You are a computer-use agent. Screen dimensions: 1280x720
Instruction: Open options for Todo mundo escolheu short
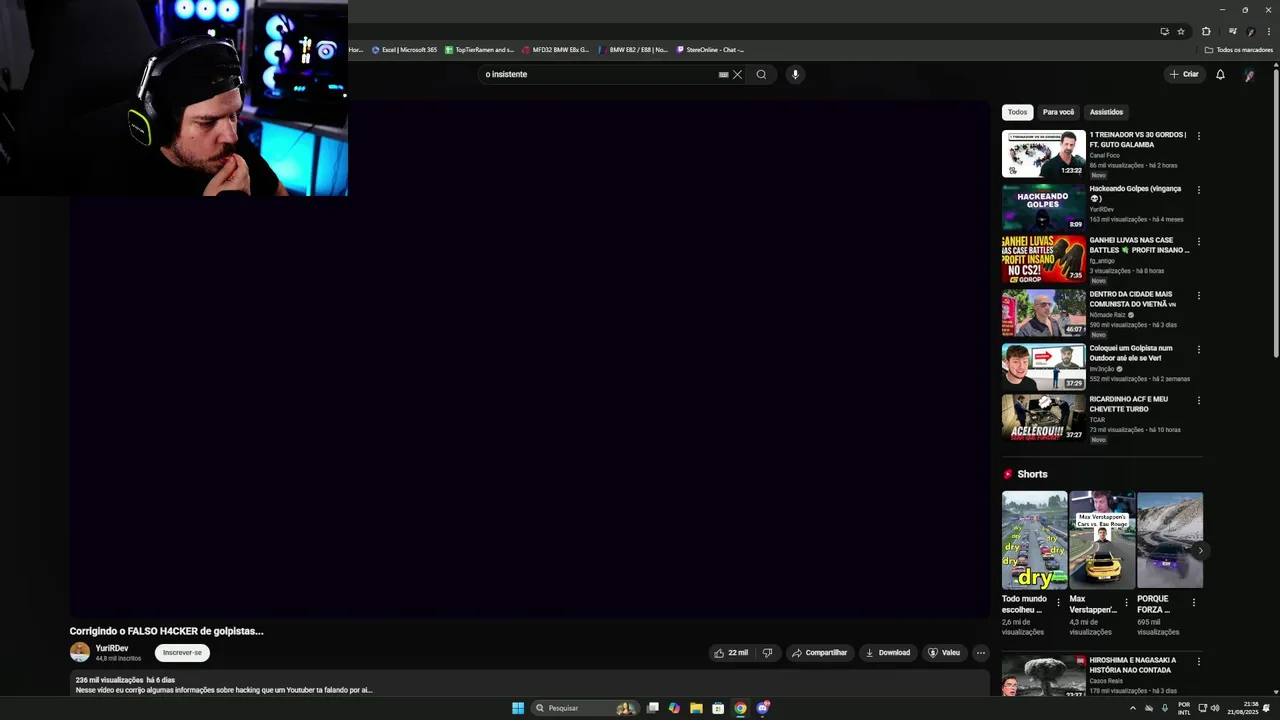click(1058, 602)
